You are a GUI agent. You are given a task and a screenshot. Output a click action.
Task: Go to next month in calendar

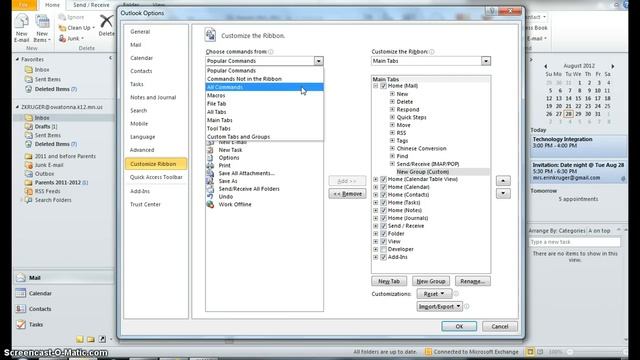tap(612, 66)
